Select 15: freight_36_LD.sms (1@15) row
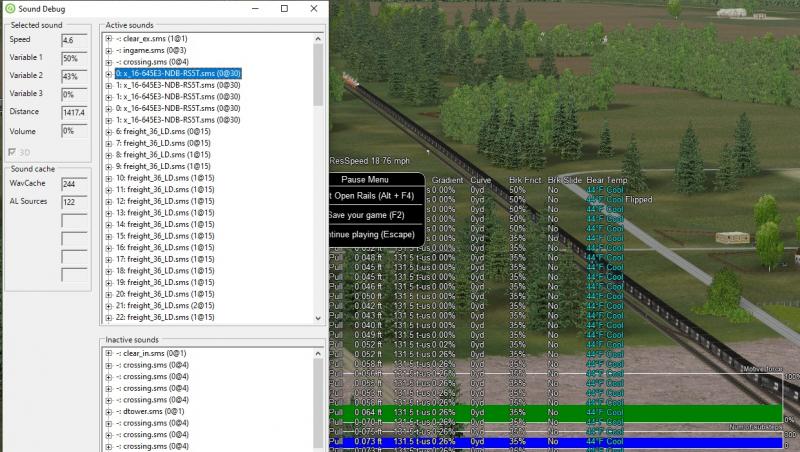Screen dimensions: 800x452 [165, 236]
